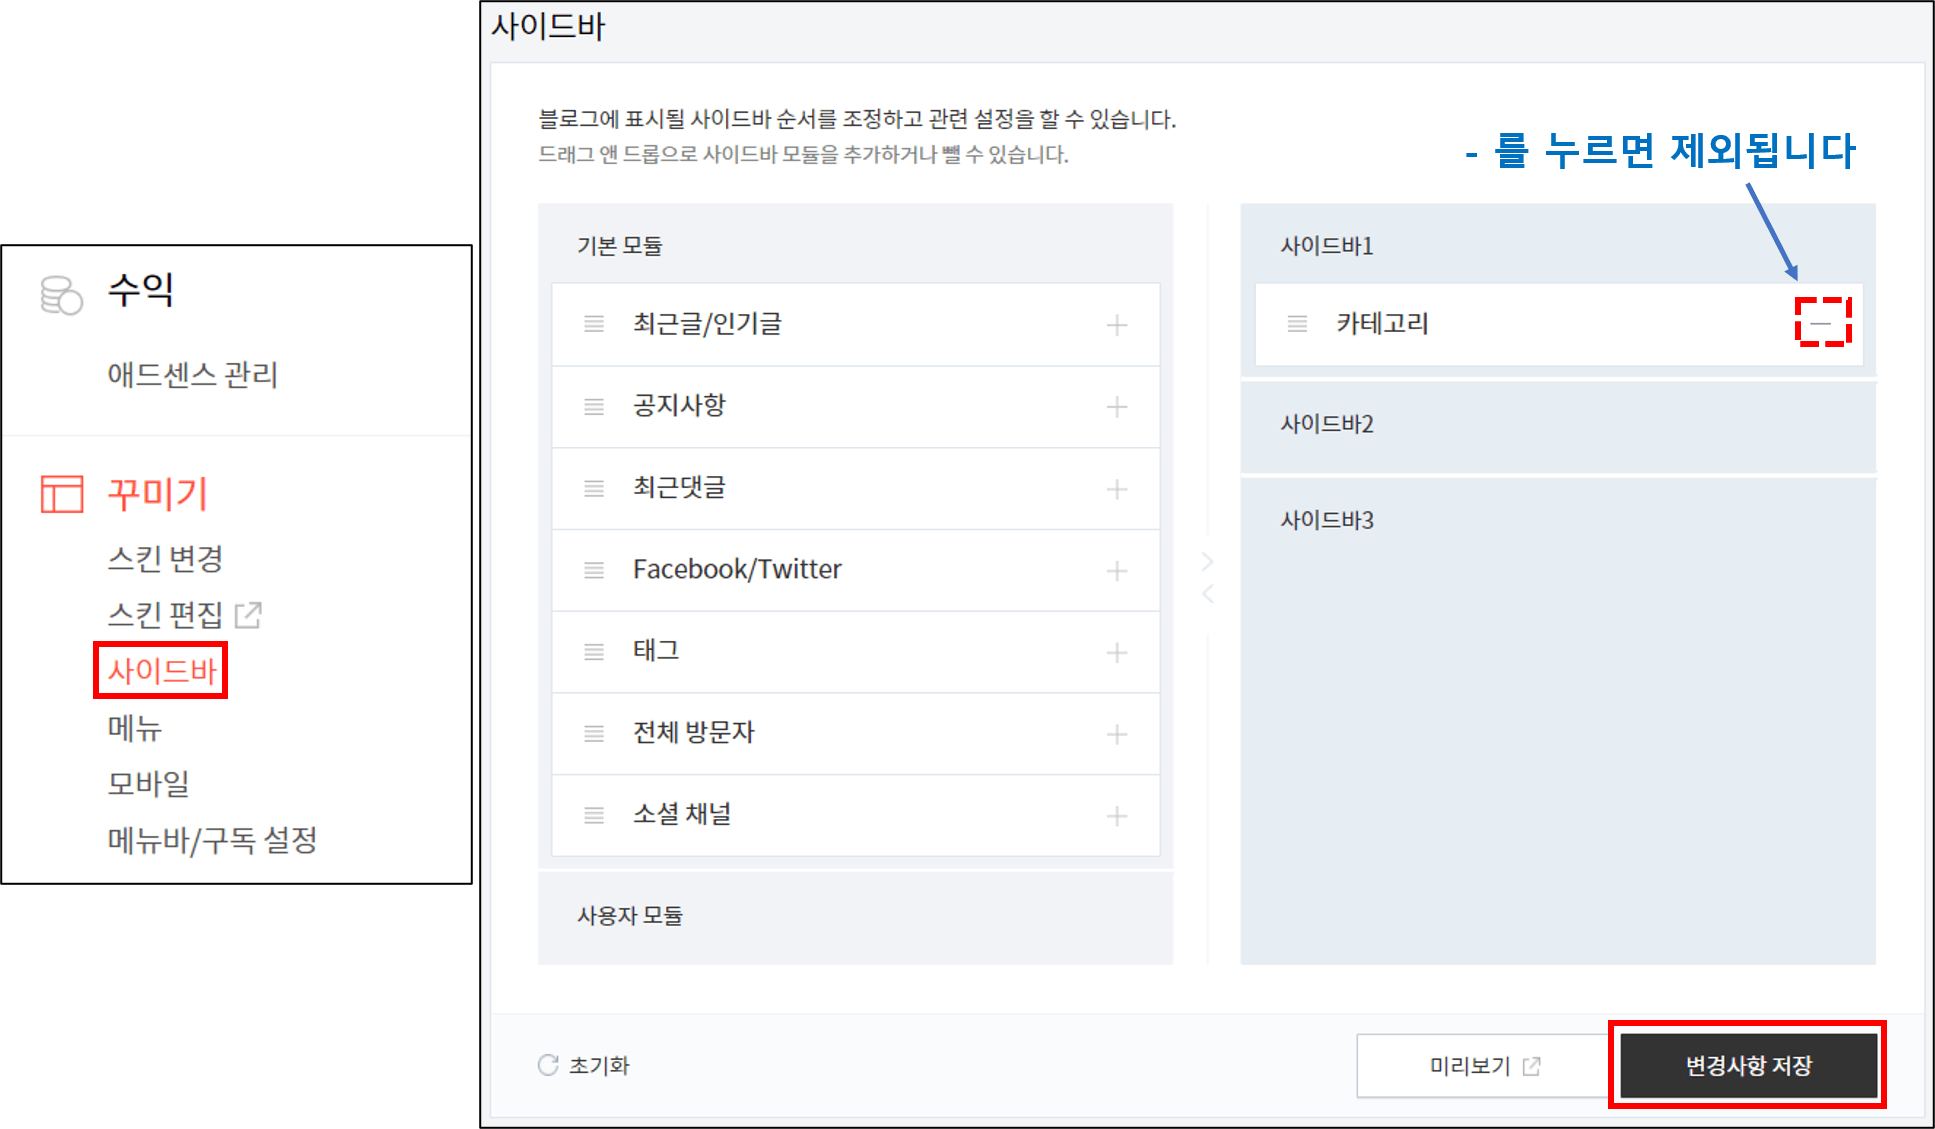
Task: Remove 카테고리 module with minus button
Action: point(1822,325)
